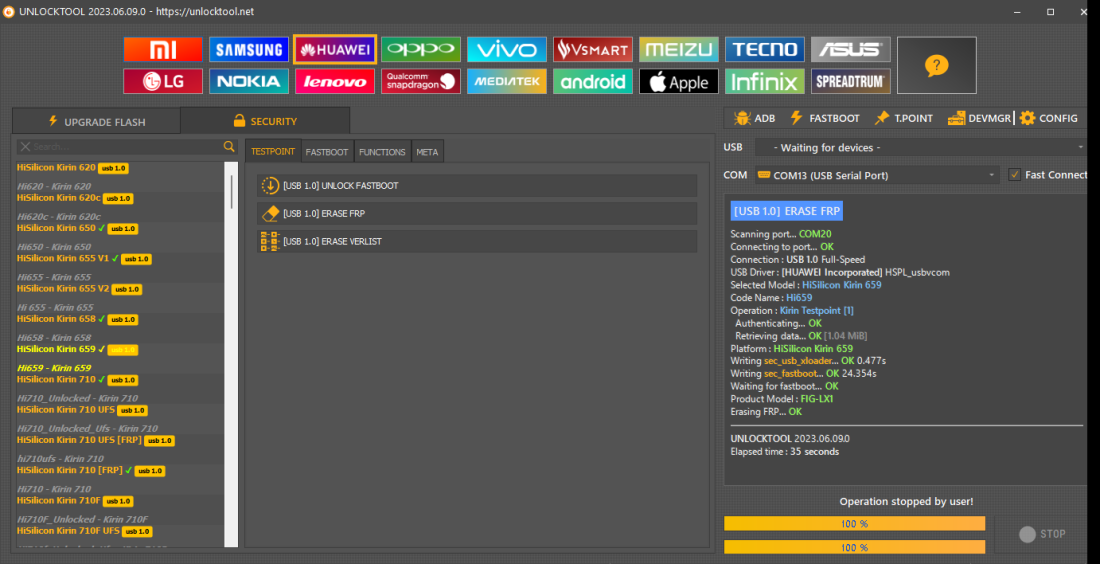Pick the Tecno brand logo

765,49
